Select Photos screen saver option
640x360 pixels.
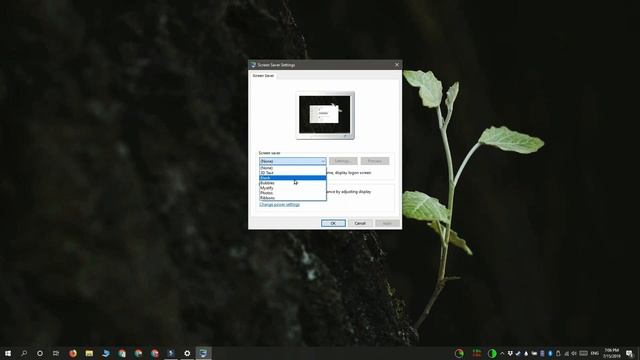[x=293, y=193]
